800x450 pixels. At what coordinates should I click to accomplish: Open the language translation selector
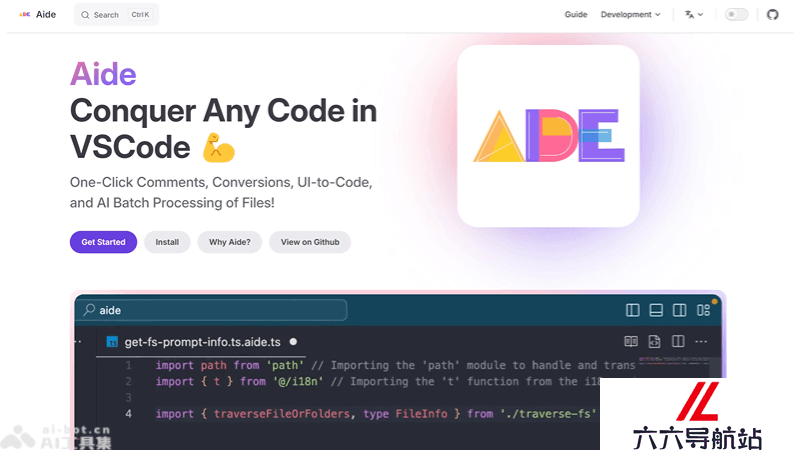click(693, 14)
